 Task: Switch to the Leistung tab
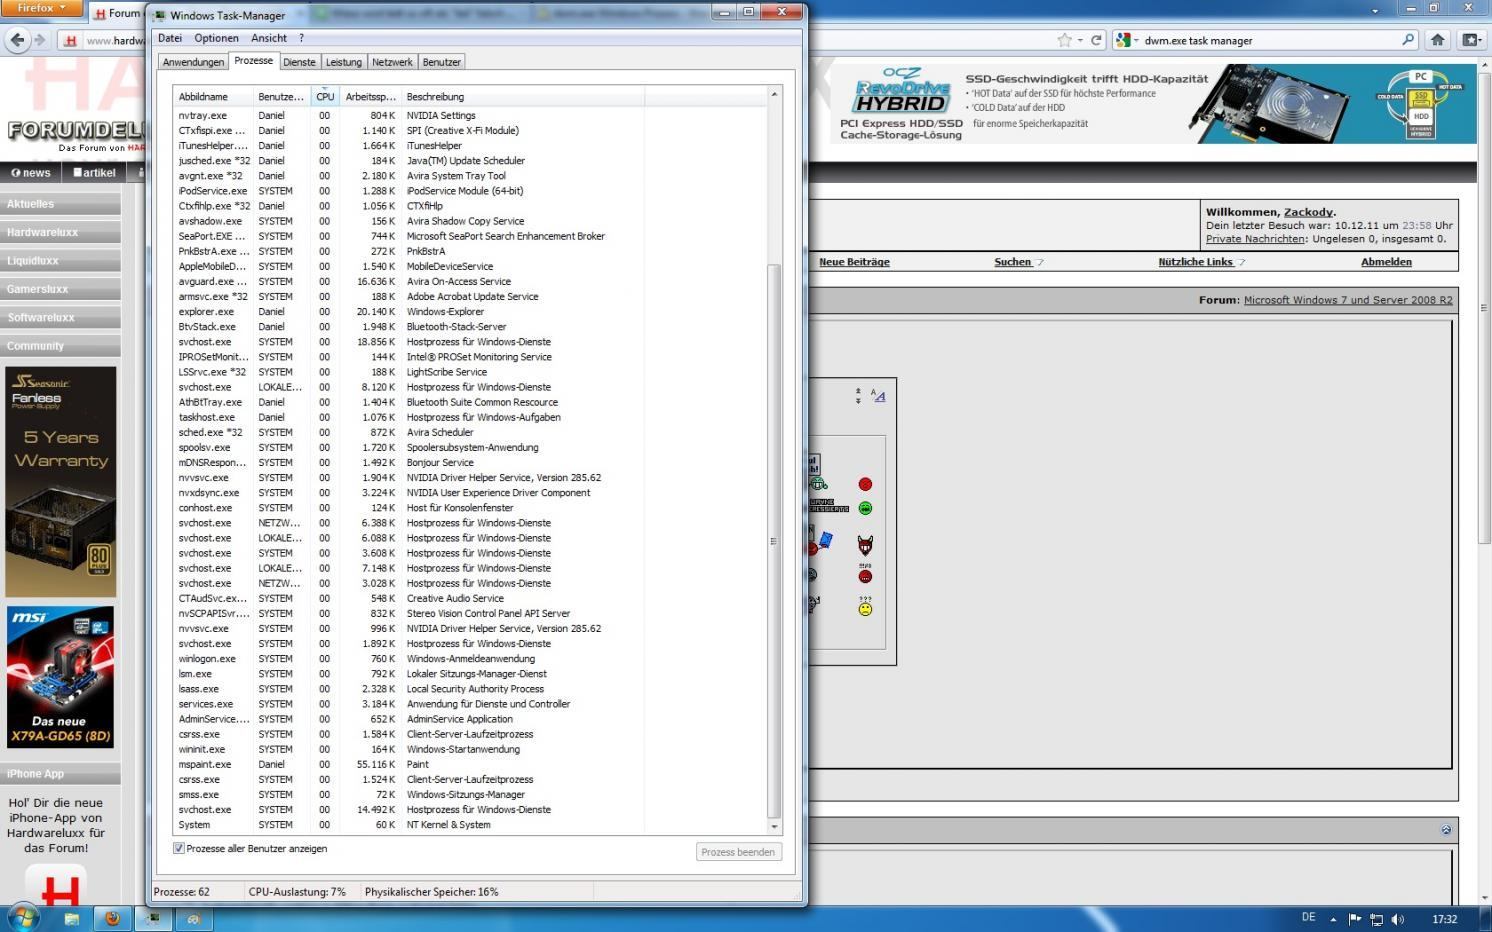point(343,62)
